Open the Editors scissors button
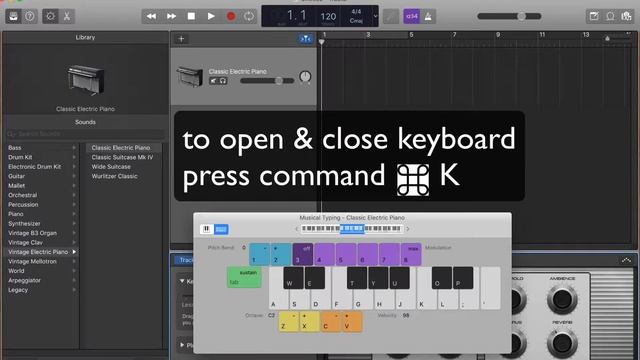The width and height of the screenshot is (640, 360). click(67, 16)
